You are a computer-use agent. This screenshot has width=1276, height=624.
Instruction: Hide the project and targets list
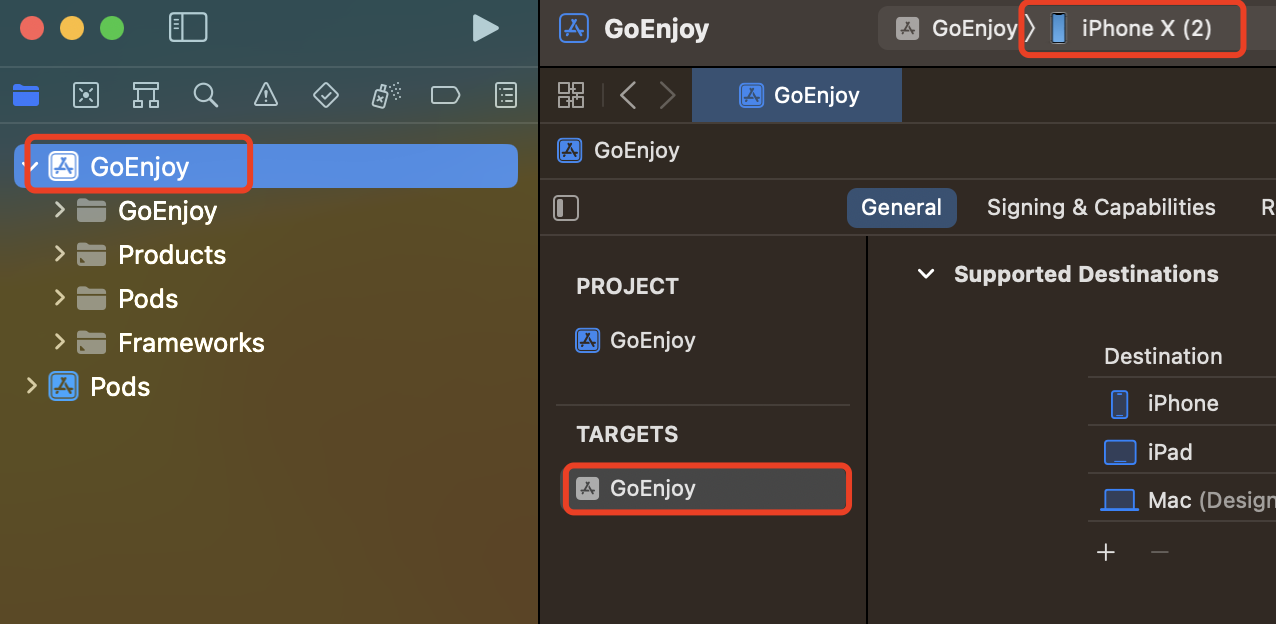pyautogui.click(x=566, y=208)
